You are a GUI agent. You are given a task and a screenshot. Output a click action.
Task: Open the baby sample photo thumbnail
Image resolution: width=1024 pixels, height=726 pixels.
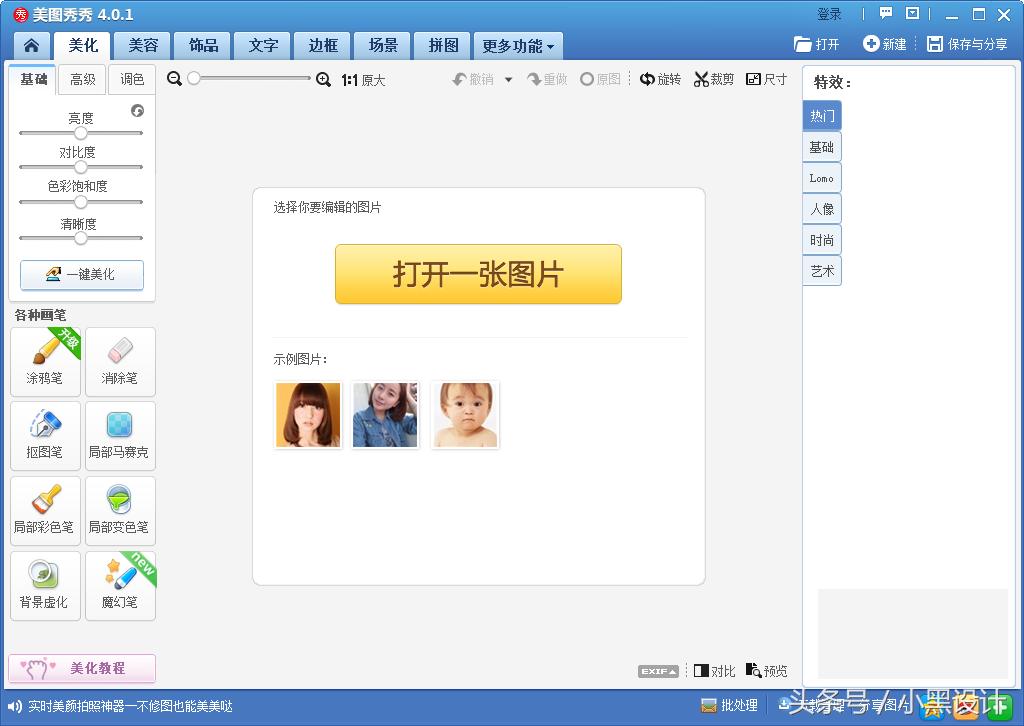click(464, 414)
